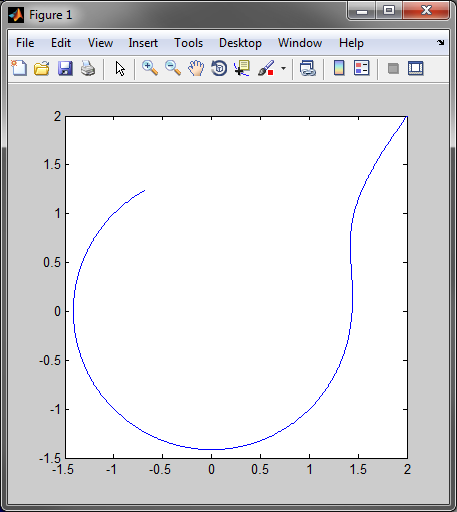Open a file with the folder icon

[x=42, y=68]
